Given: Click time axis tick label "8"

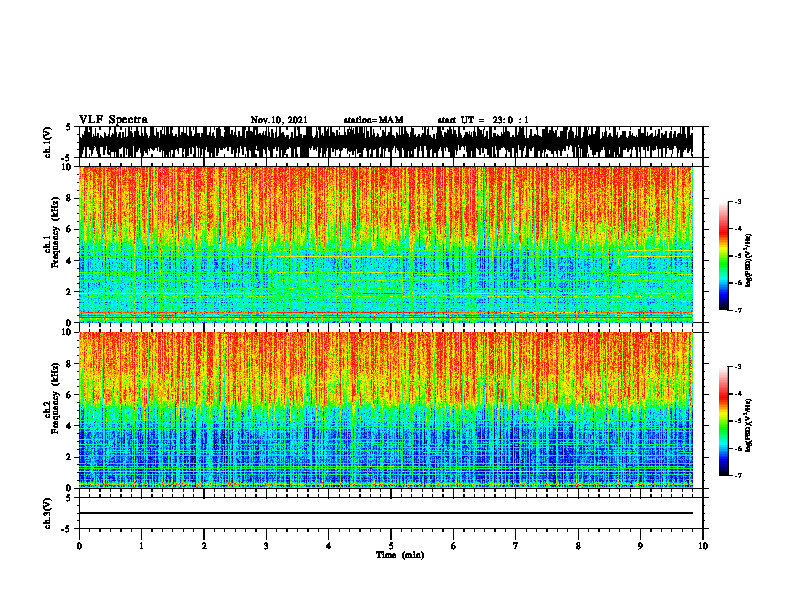Looking at the screenshot, I should (578, 546).
